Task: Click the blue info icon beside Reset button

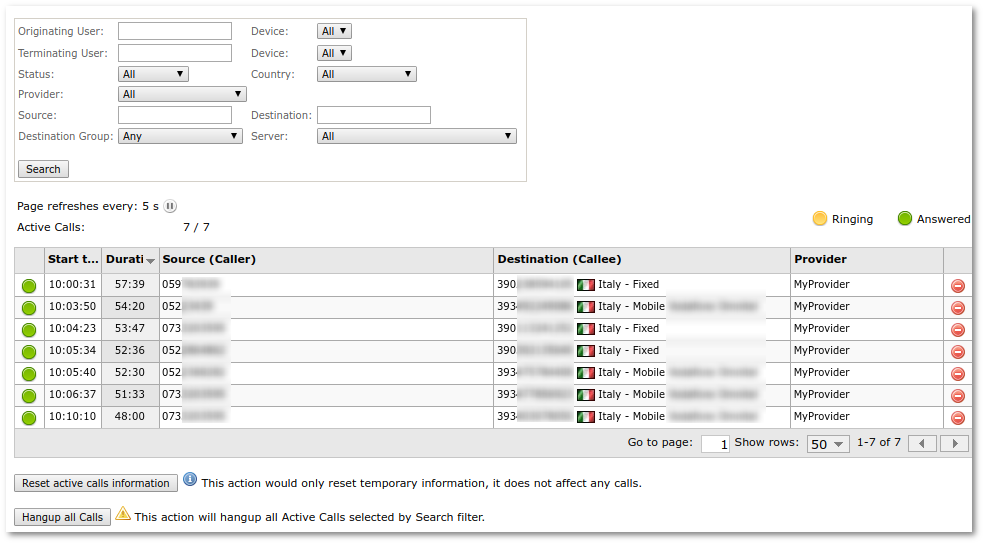Action: click(x=190, y=481)
